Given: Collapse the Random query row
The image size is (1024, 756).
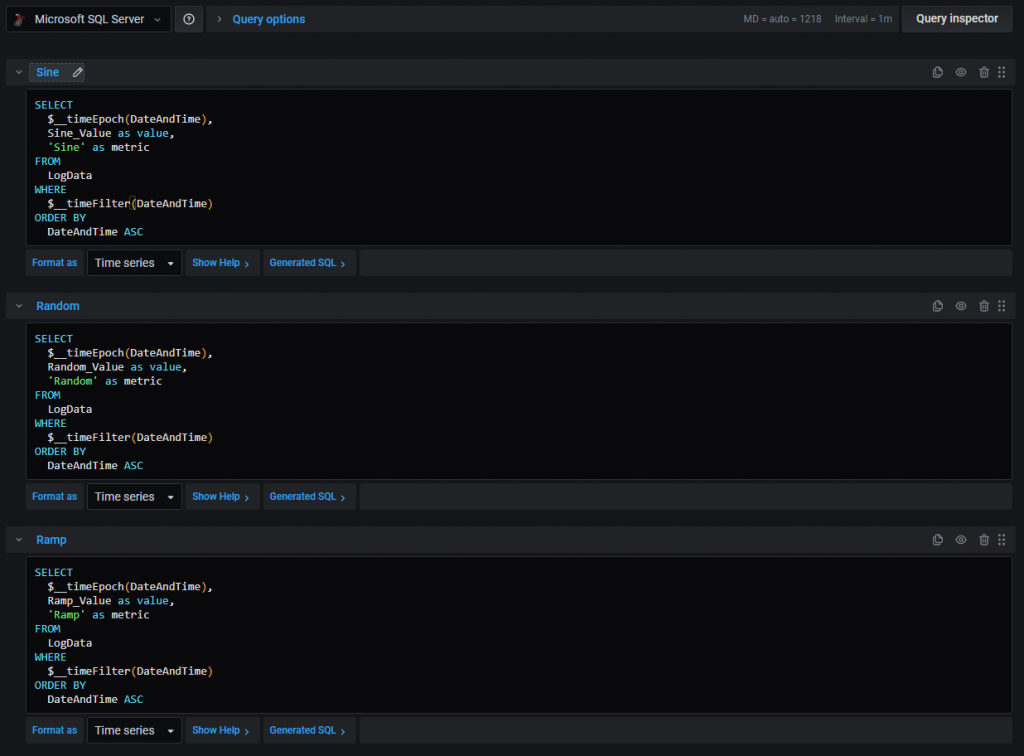Looking at the screenshot, I should click(x=18, y=306).
